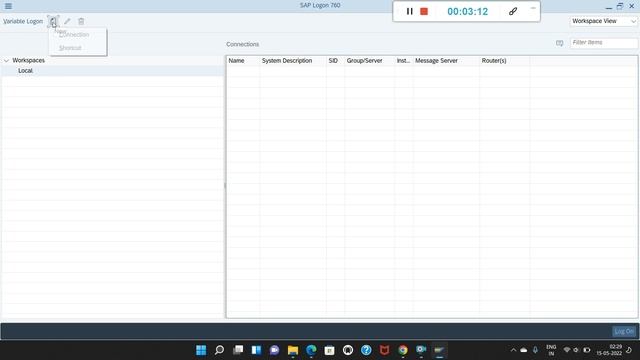
Task: Open McAfee red shield from taskbar
Action: (x=384, y=350)
